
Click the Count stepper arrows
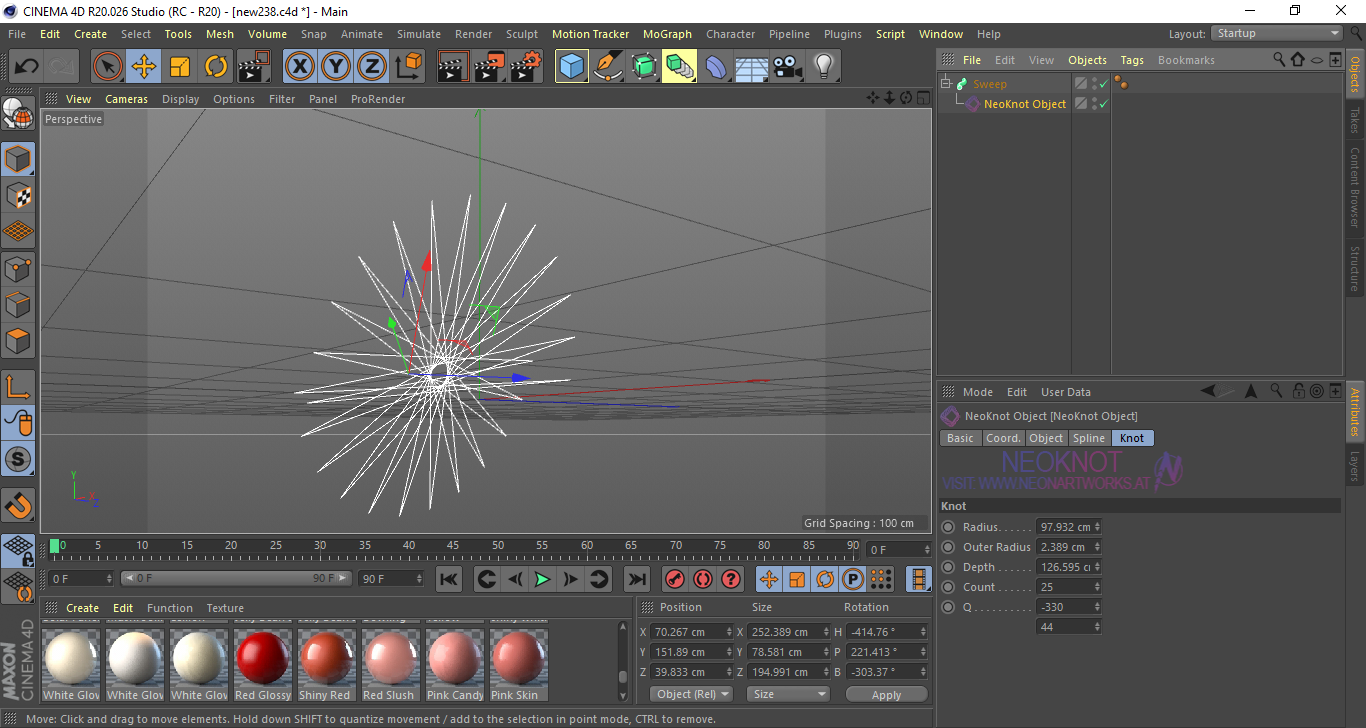[x=1097, y=587]
